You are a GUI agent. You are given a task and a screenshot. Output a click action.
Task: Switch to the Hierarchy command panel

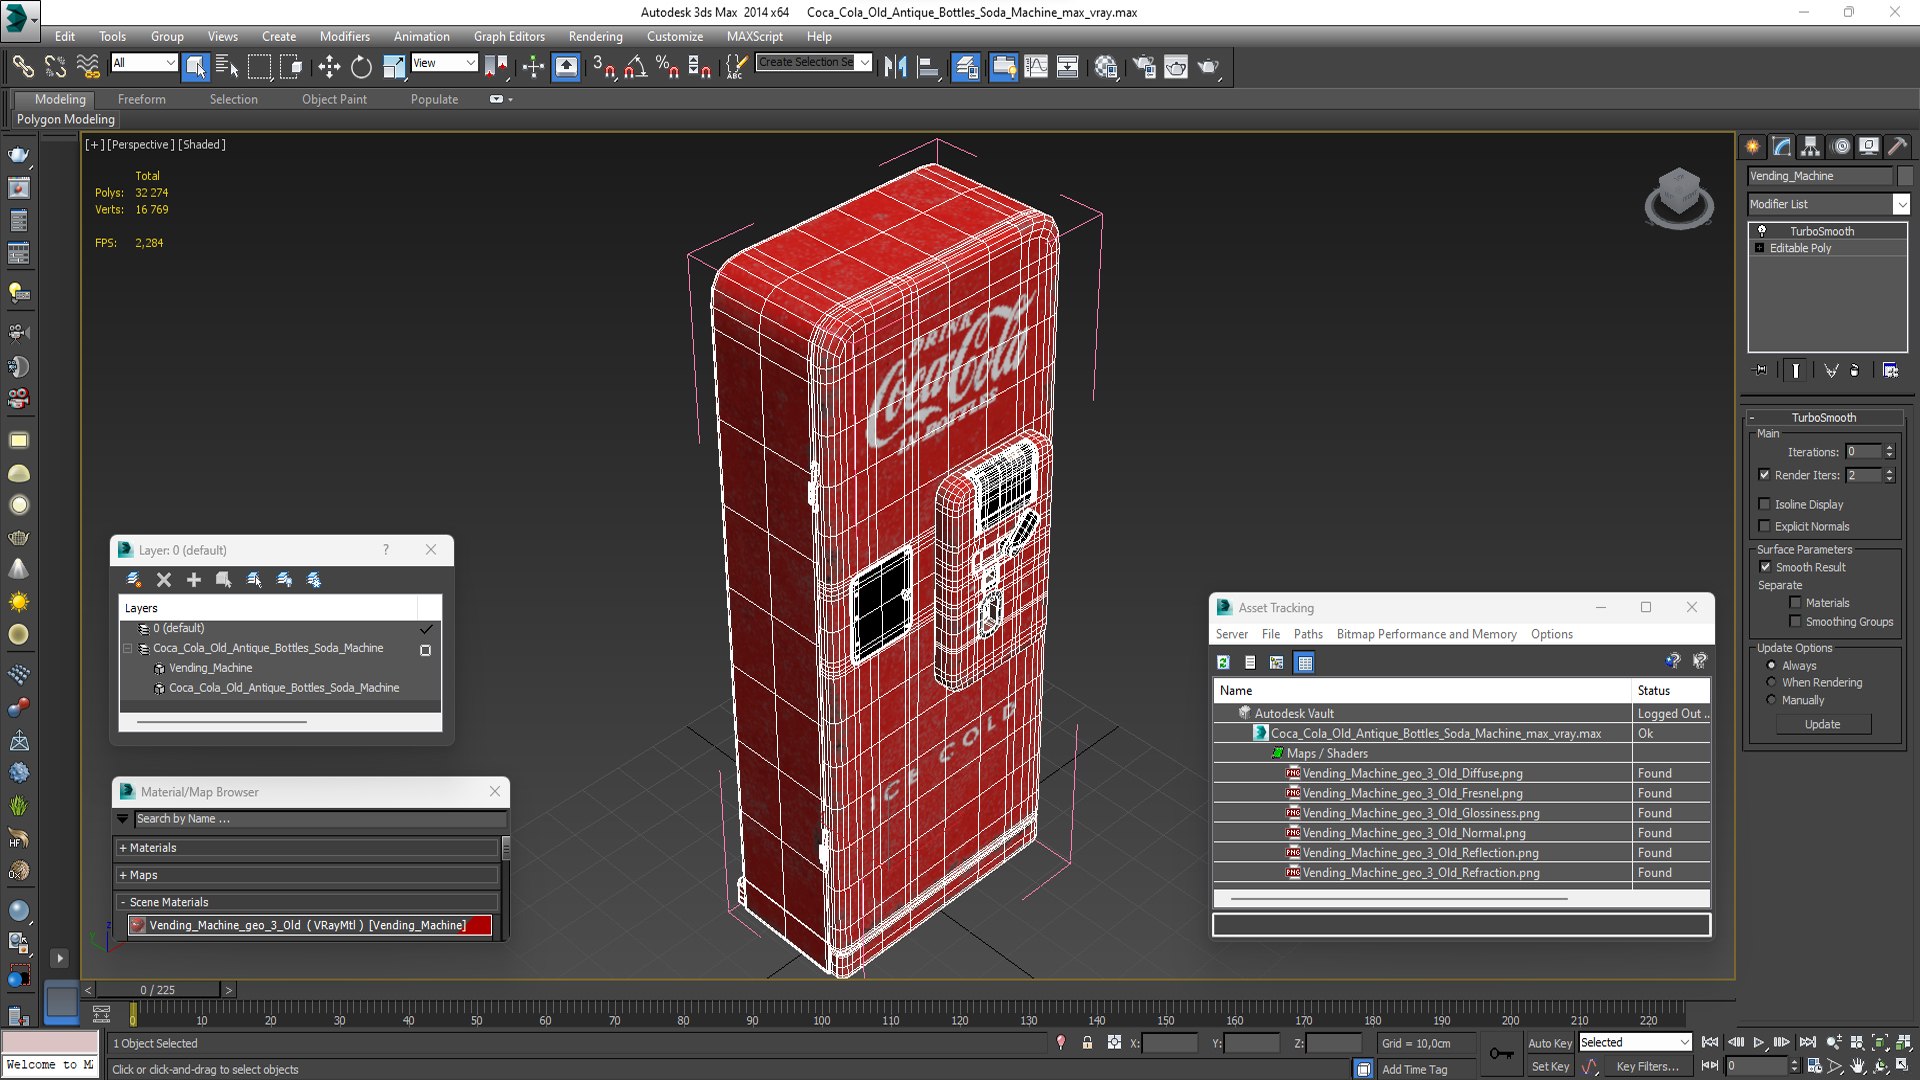[1811, 147]
